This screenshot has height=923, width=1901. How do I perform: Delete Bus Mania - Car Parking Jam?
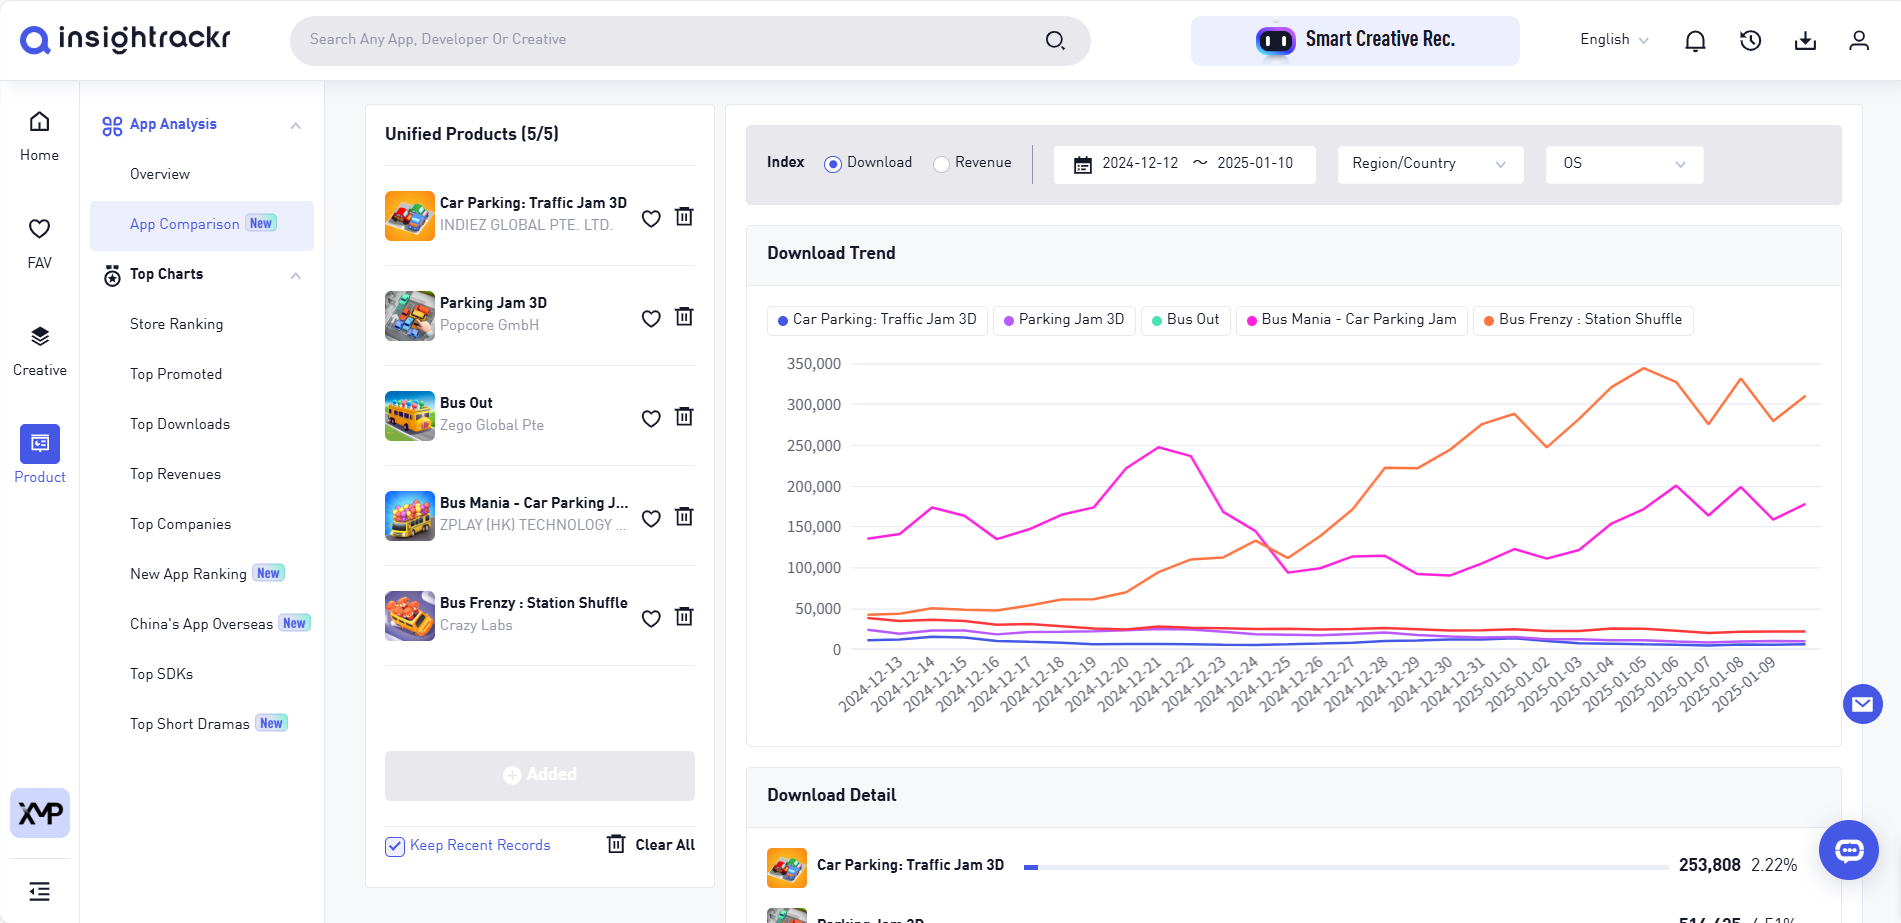684,517
